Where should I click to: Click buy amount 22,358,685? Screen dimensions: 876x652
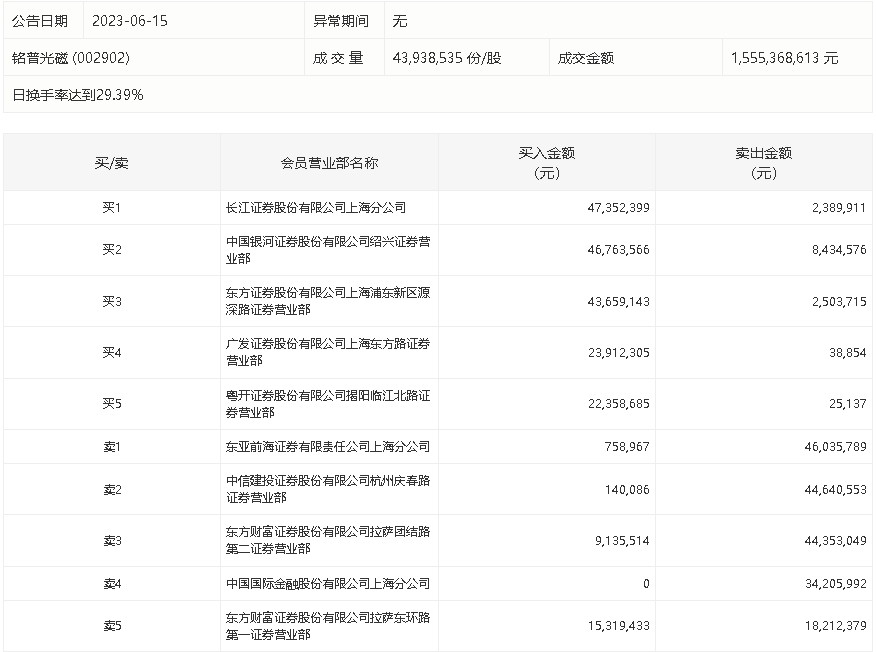click(618, 403)
